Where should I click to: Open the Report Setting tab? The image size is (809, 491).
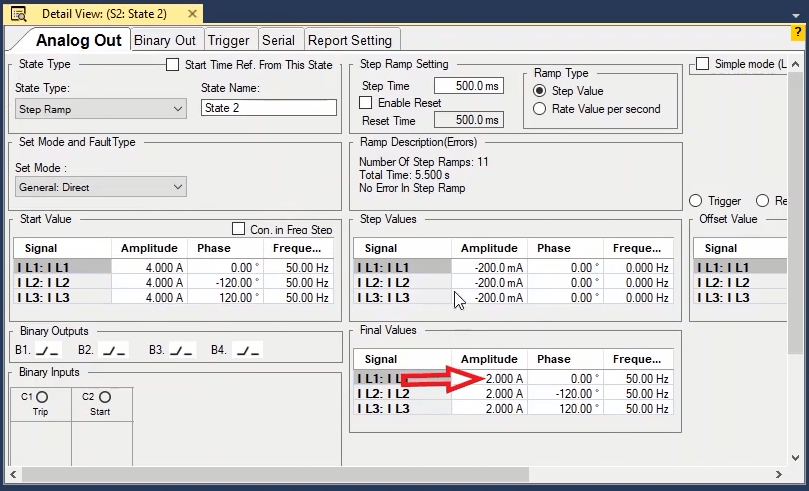(x=350, y=40)
